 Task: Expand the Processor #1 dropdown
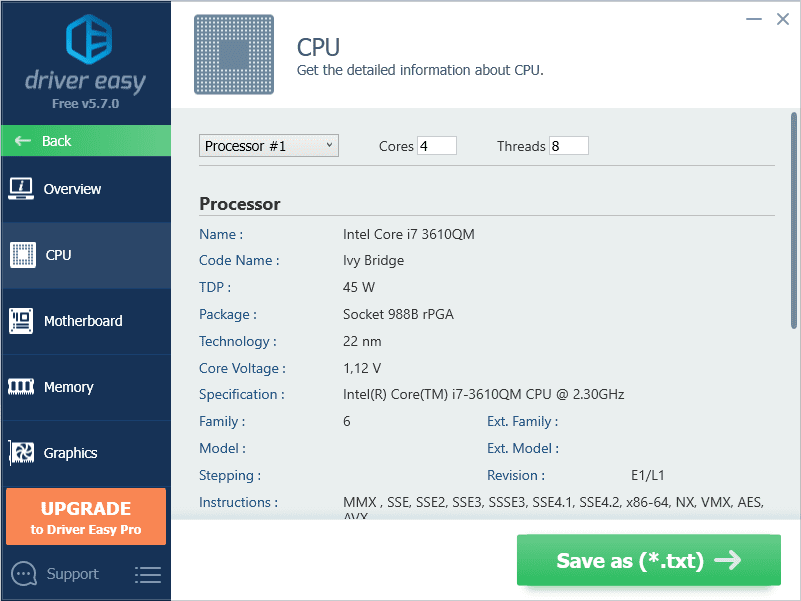[269, 146]
